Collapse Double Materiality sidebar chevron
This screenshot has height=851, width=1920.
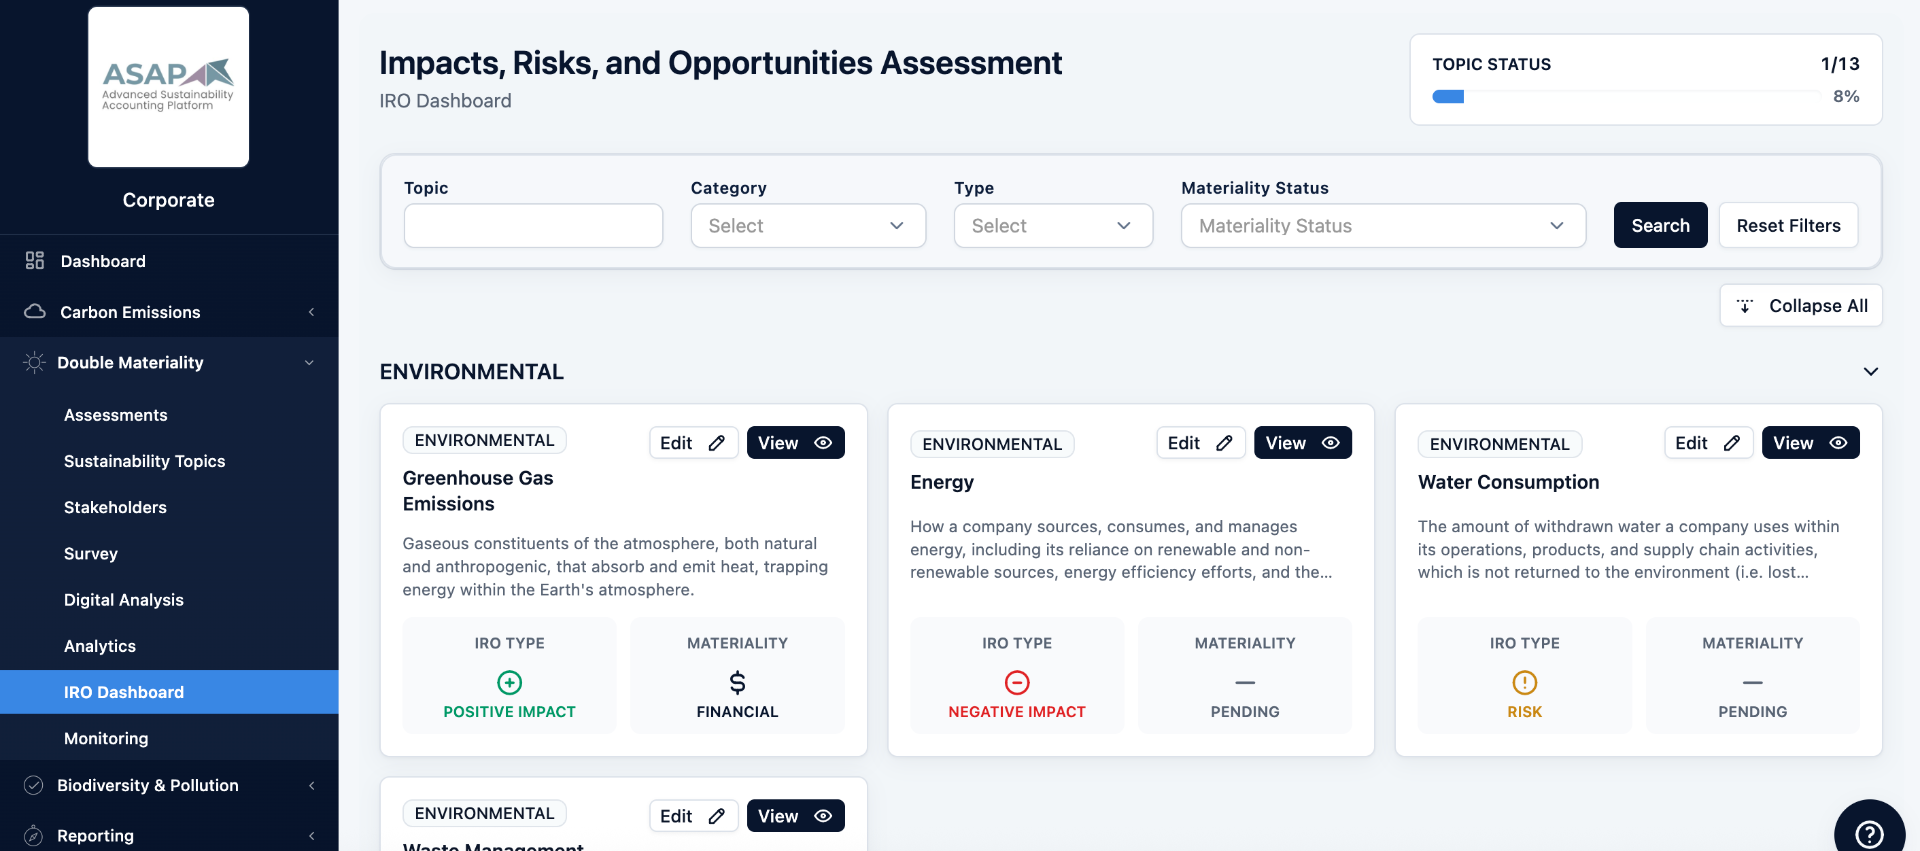(309, 363)
